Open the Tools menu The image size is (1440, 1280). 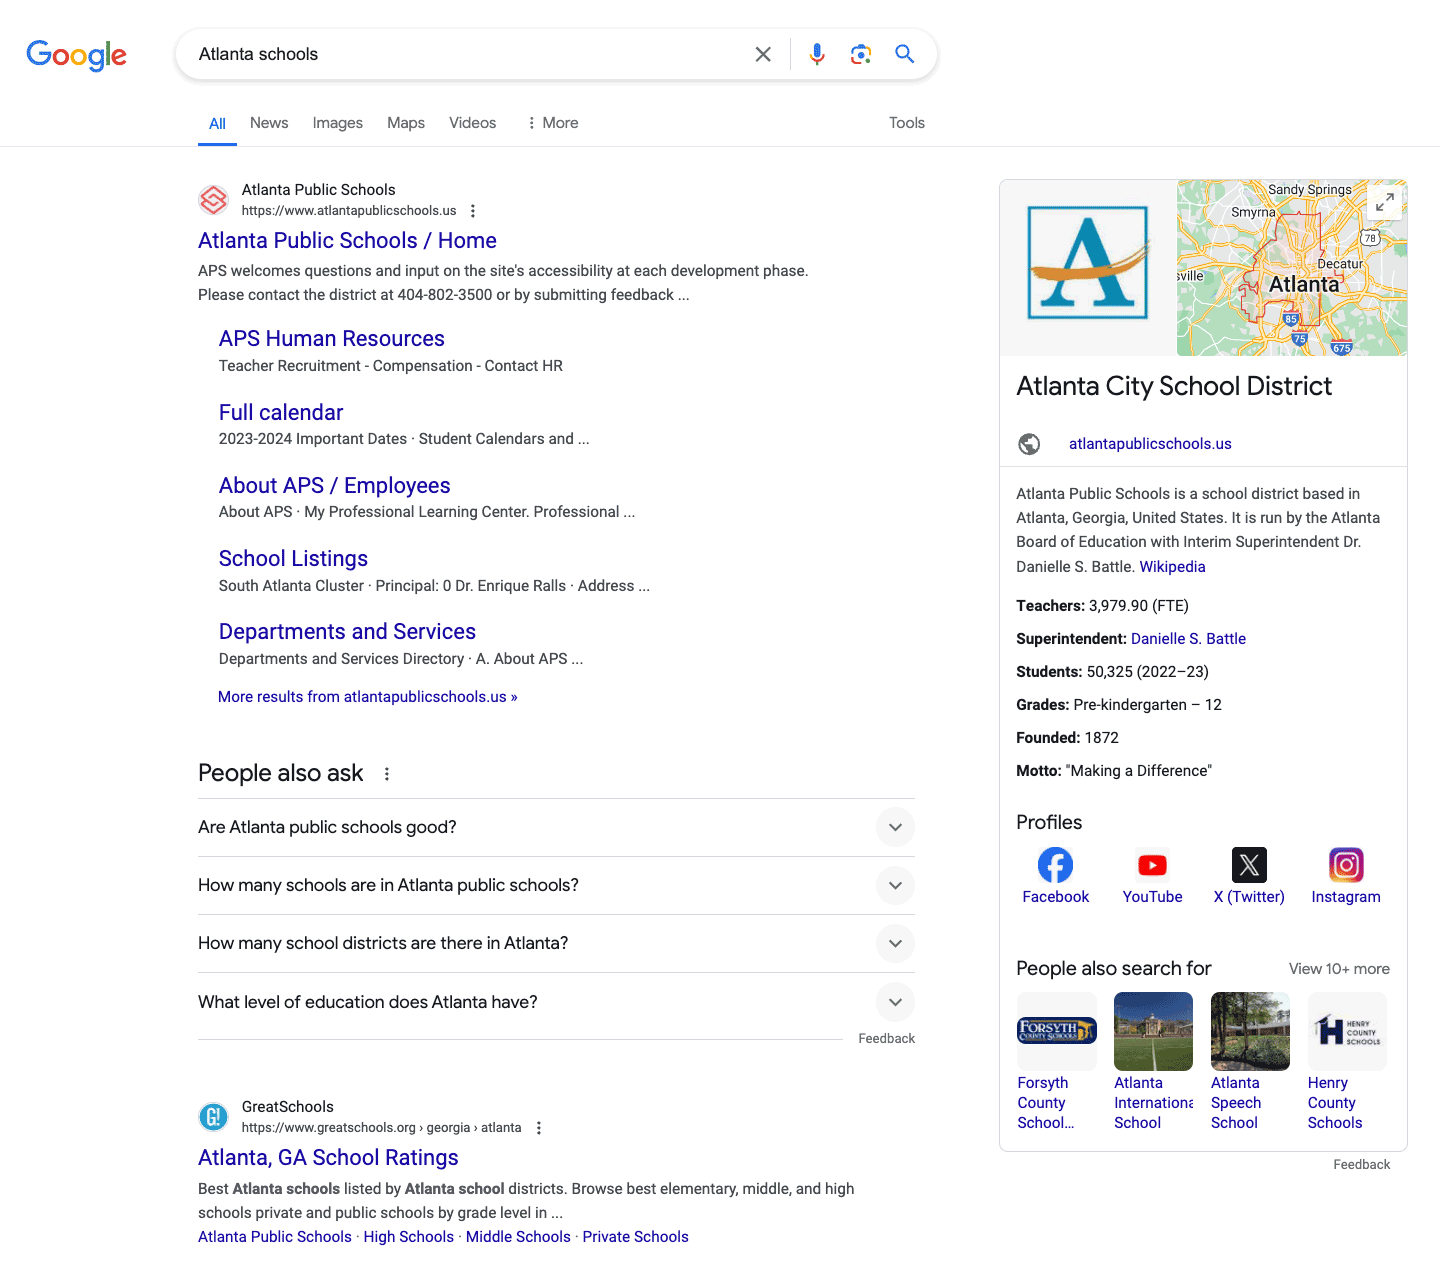pos(907,123)
